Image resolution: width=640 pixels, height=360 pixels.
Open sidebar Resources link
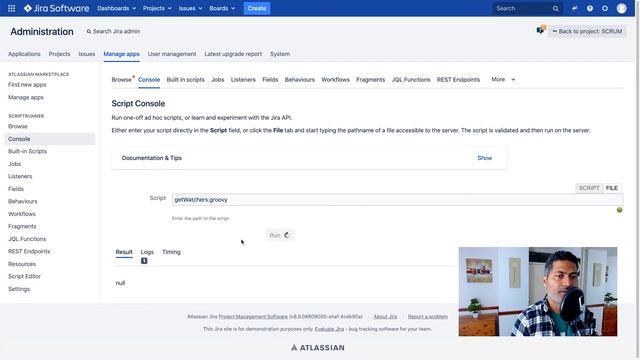point(22,264)
